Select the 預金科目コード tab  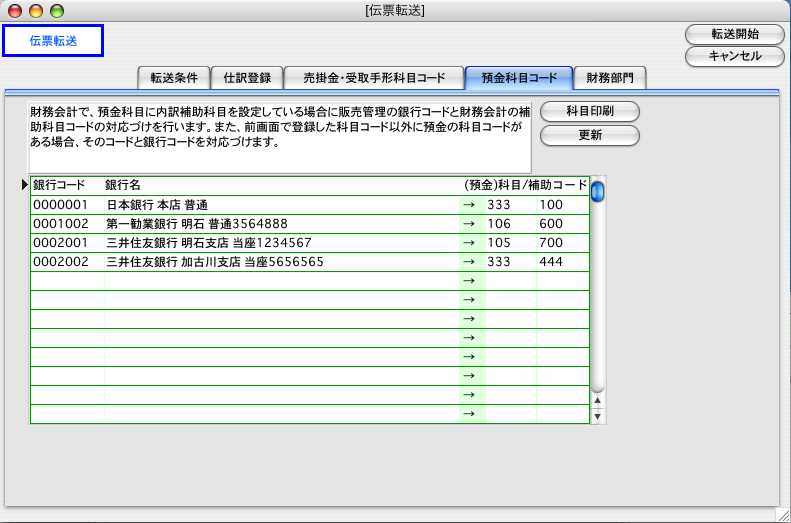[518, 77]
